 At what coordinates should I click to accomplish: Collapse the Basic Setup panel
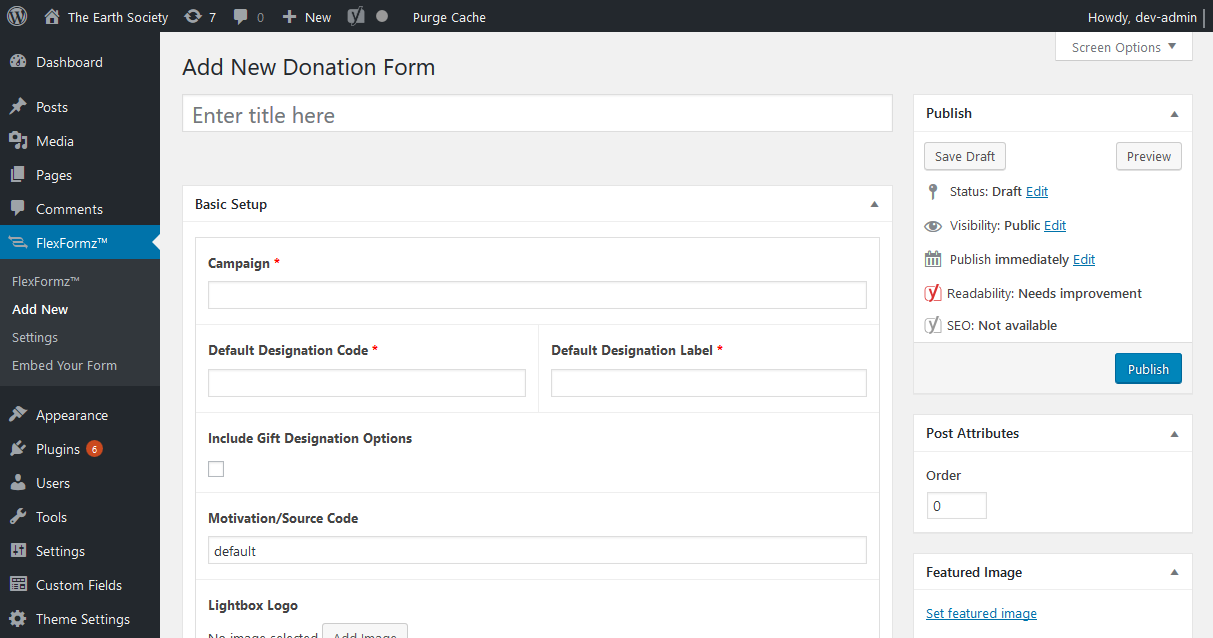(874, 203)
